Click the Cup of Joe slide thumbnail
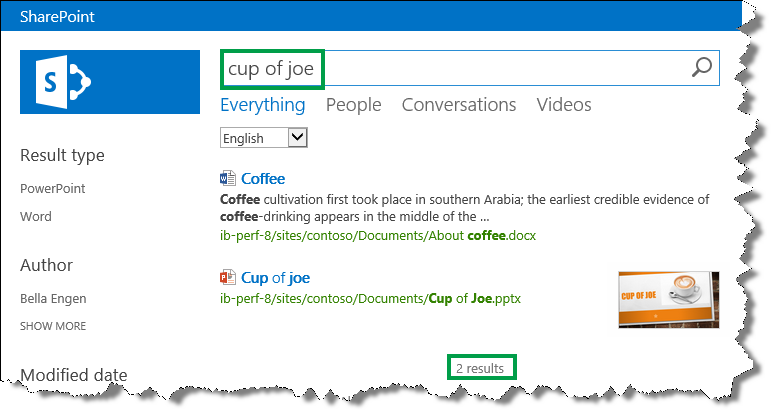The image size is (771, 410). coord(669,299)
